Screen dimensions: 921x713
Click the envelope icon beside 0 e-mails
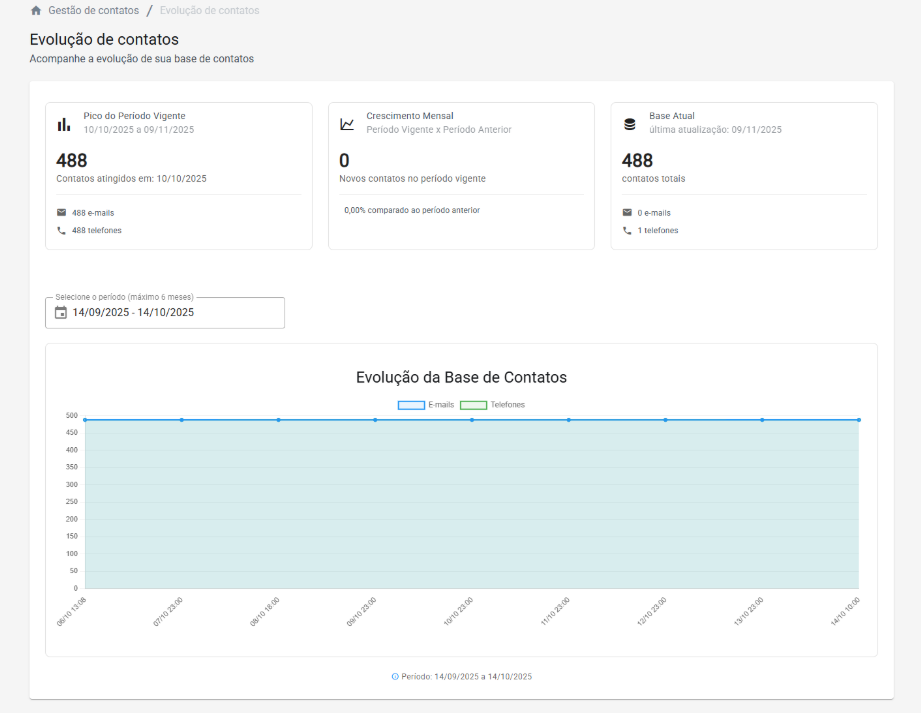(x=627, y=212)
